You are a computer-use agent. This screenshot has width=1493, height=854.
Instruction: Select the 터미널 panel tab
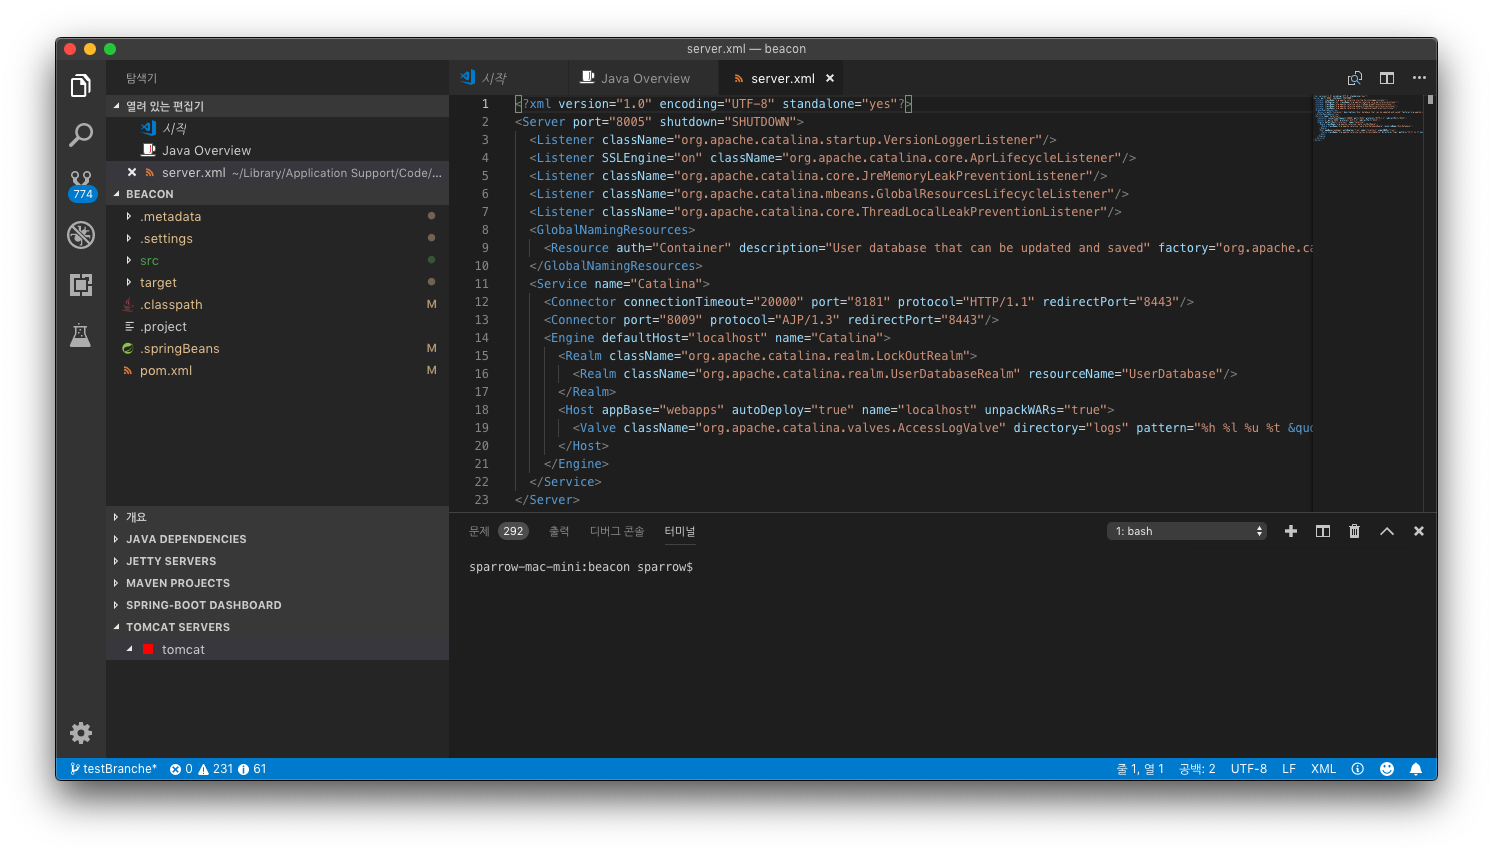pyautogui.click(x=680, y=531)
